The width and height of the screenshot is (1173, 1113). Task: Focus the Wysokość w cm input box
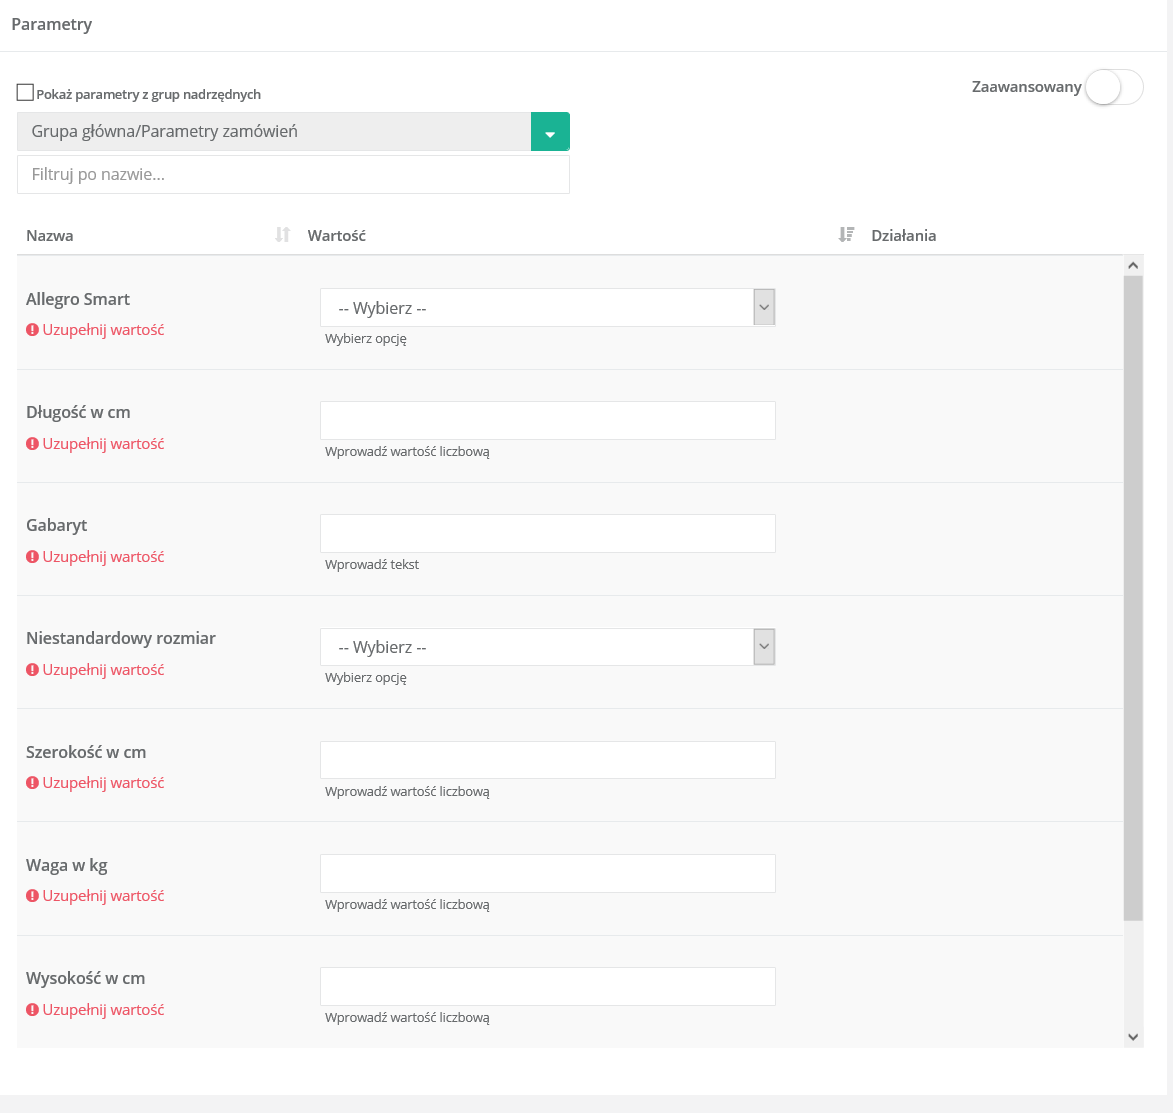pos(547,986)
